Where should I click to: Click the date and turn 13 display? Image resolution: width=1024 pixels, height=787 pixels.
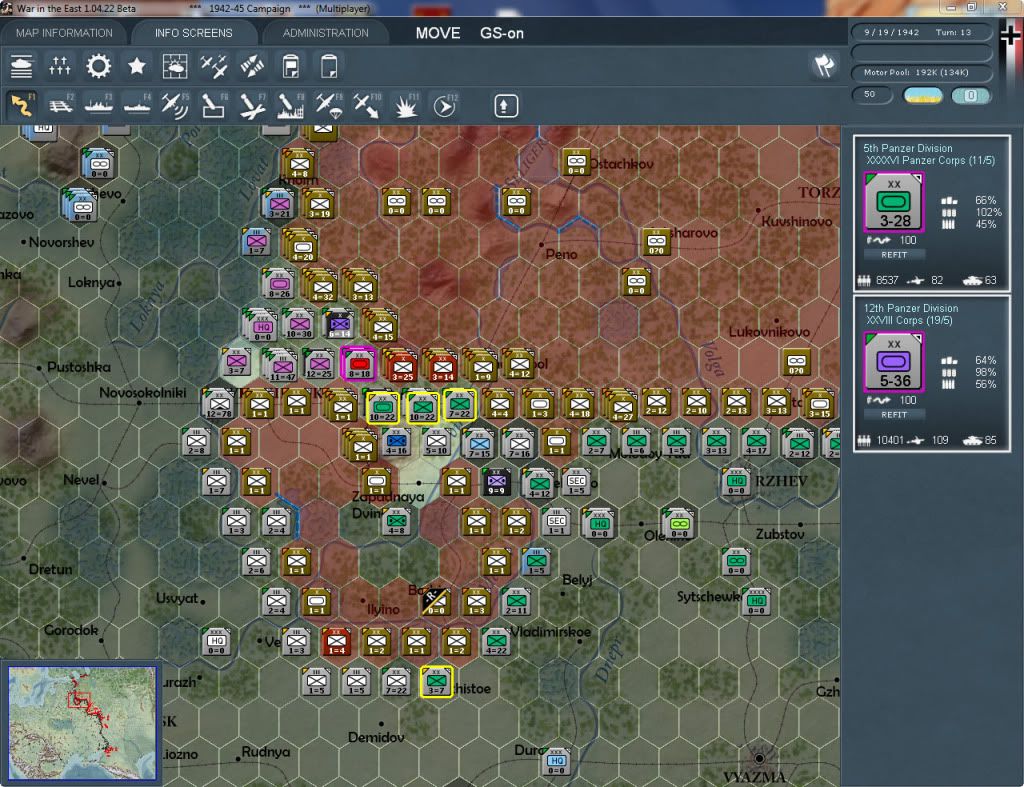pyautogui.click(x=921, y=32)
